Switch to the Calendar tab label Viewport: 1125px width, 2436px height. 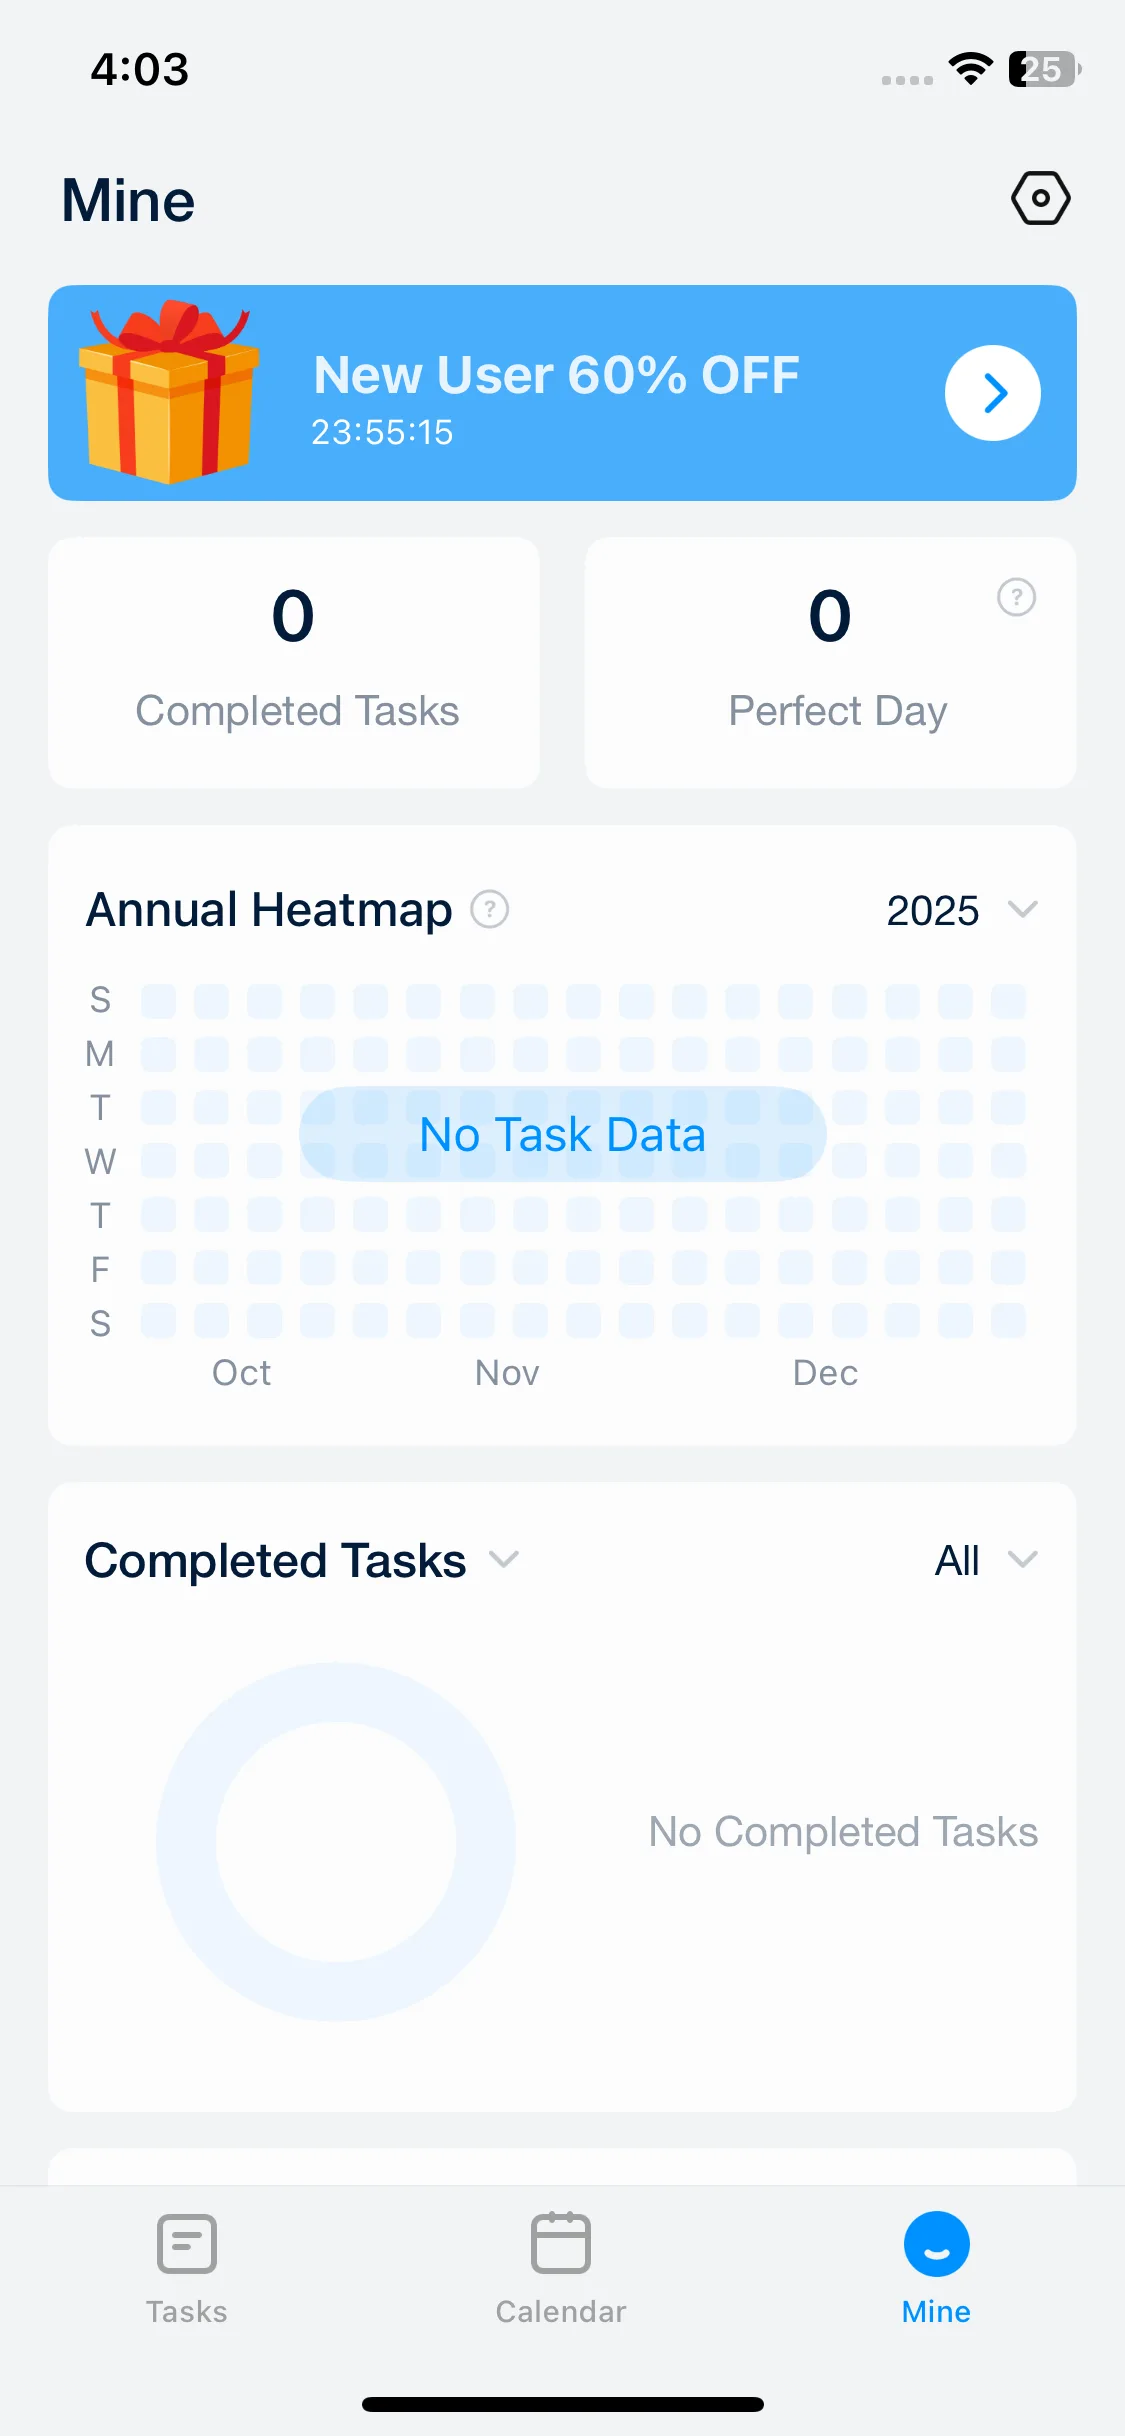[561, 2312]
